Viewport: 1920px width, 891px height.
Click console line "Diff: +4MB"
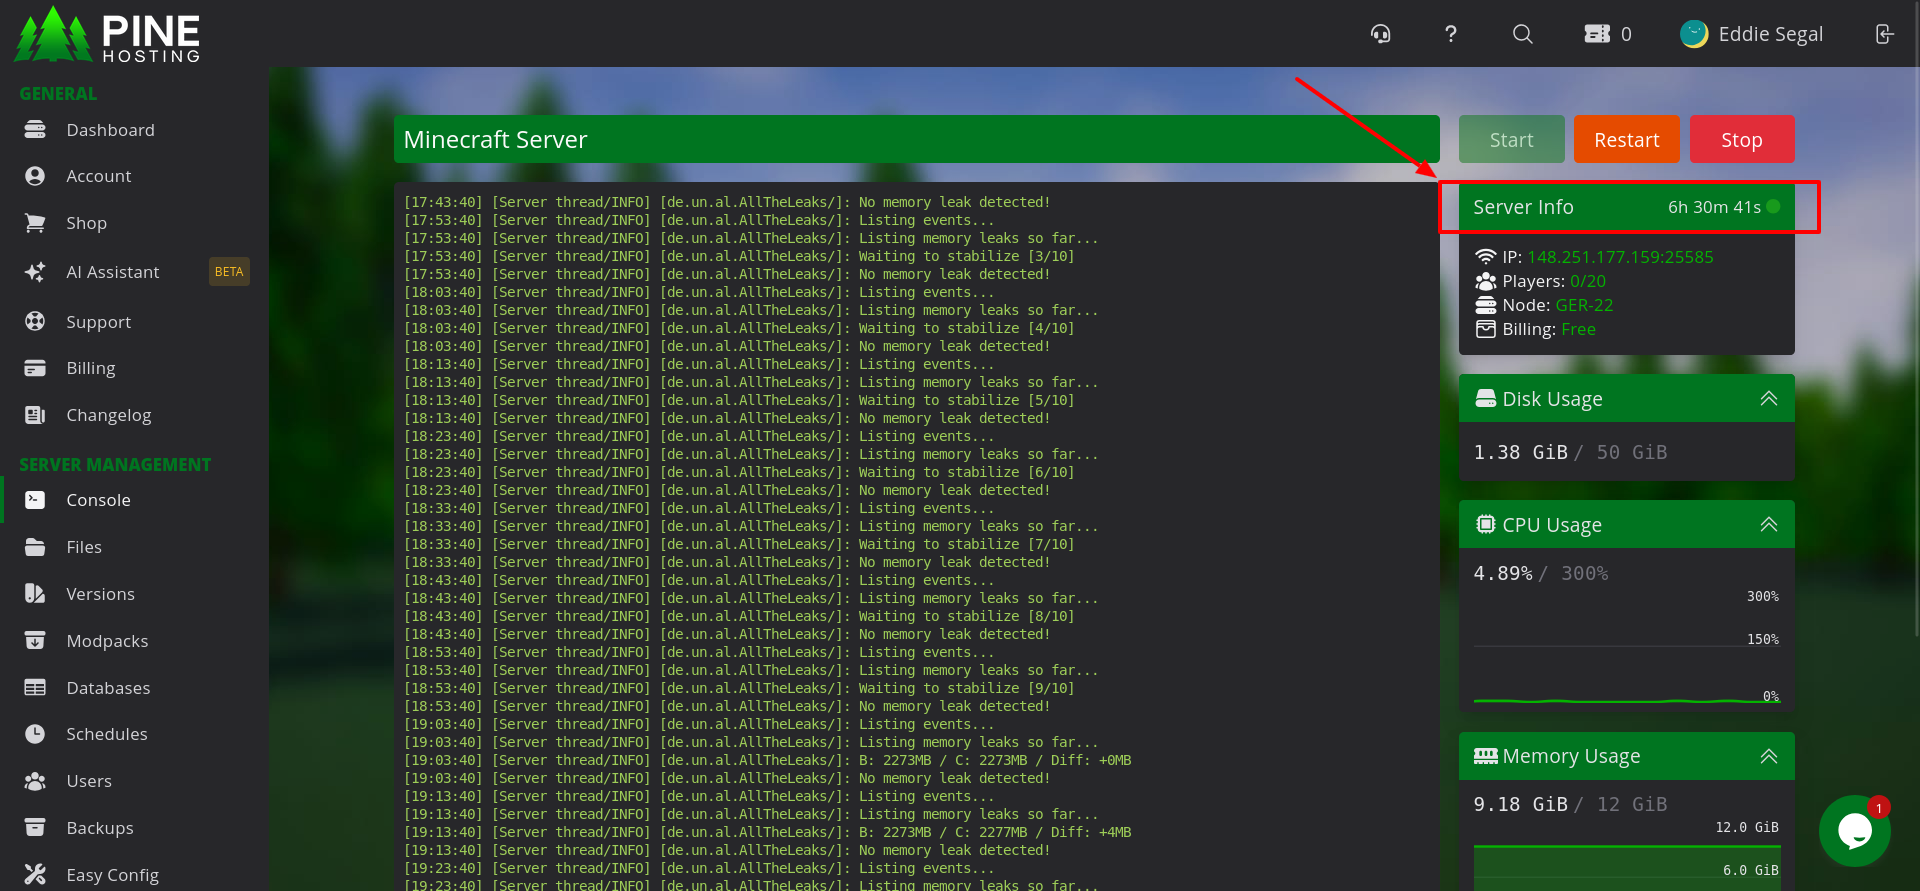point(1090,832)
